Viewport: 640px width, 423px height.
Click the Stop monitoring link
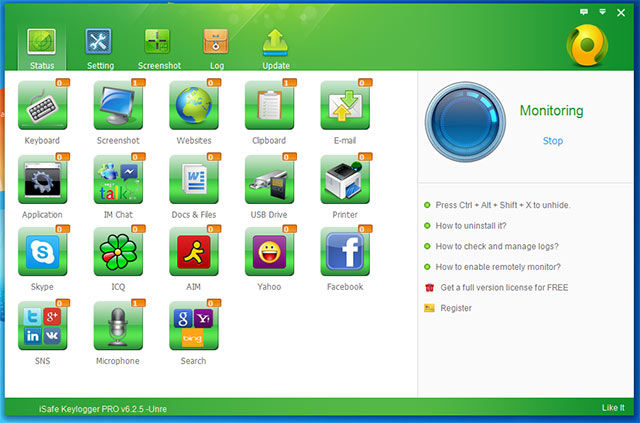tap(553, 141)
